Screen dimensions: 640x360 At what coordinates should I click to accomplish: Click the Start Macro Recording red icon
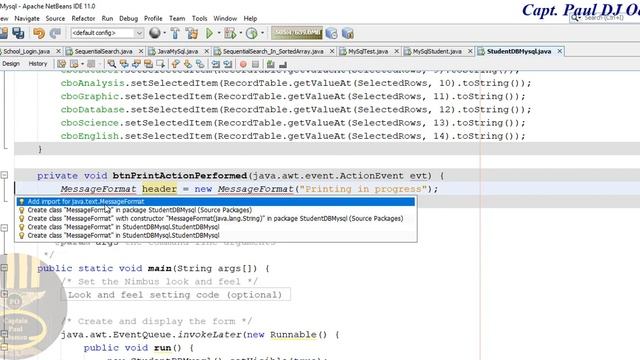[x=243, y=64]
